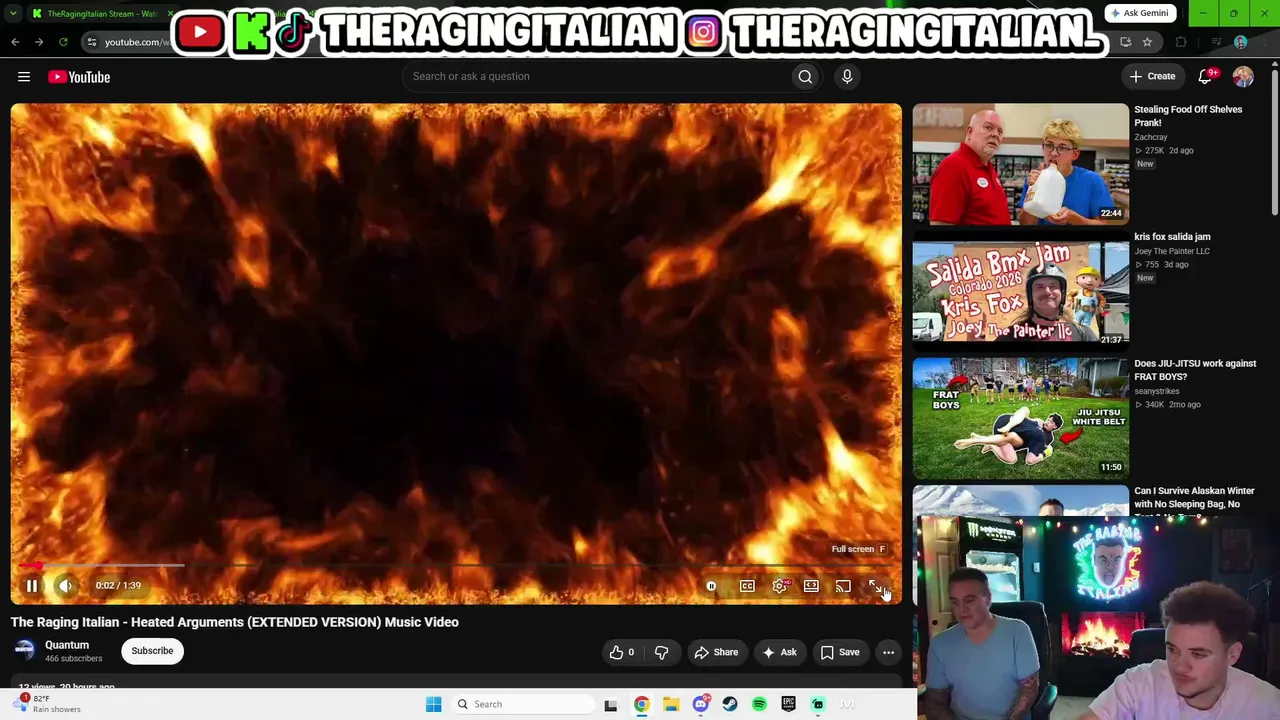
Task: Open Discord from the taskbar
Action: [x=700, y=704]
